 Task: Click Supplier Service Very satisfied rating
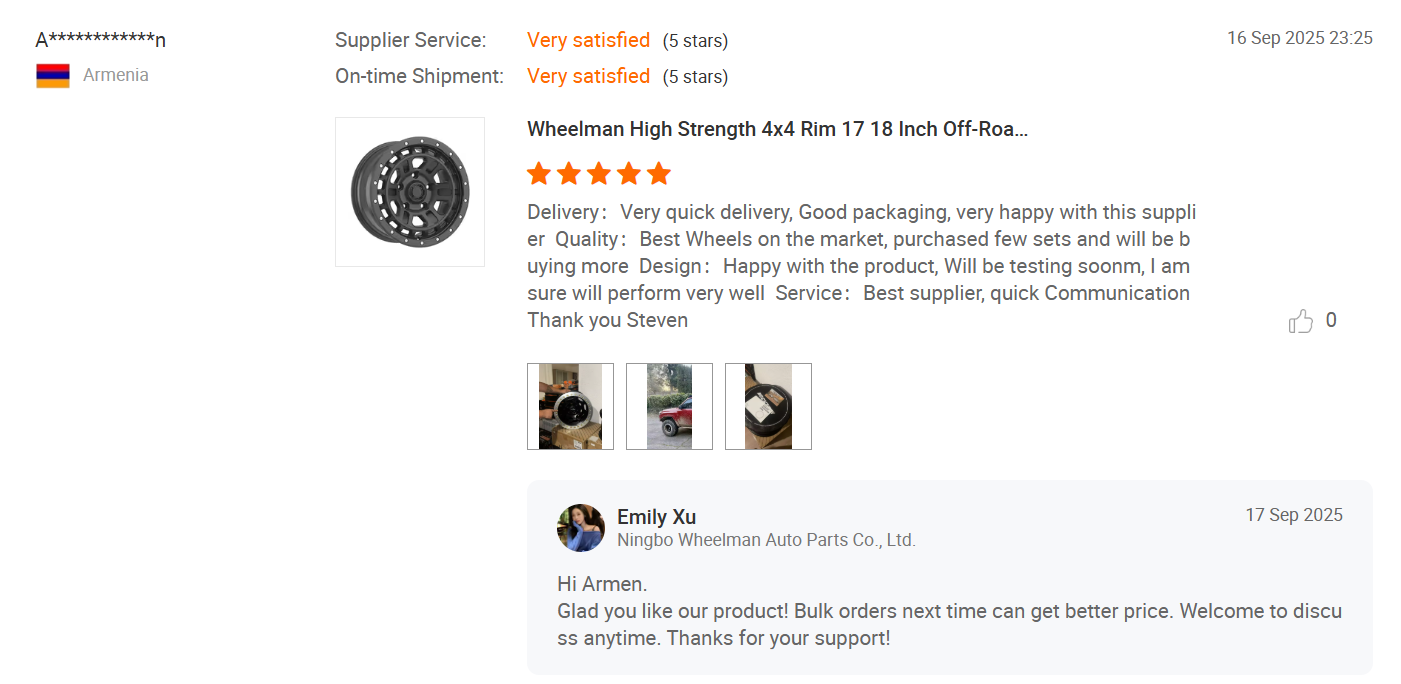click(588, 40)
